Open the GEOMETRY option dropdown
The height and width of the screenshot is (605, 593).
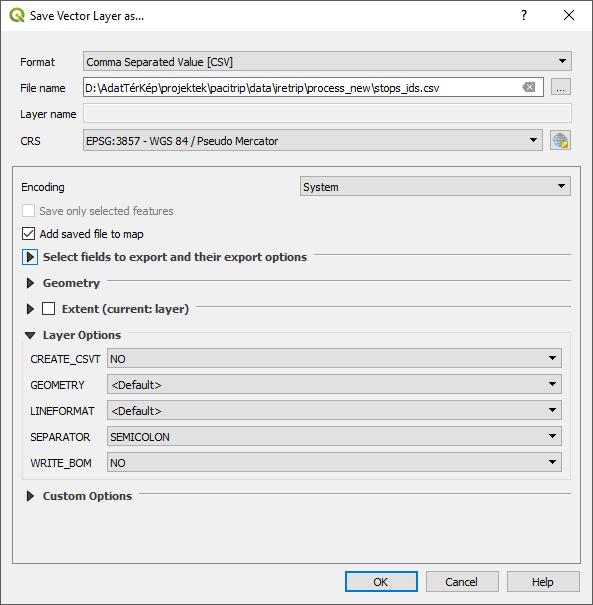point(334,384)
